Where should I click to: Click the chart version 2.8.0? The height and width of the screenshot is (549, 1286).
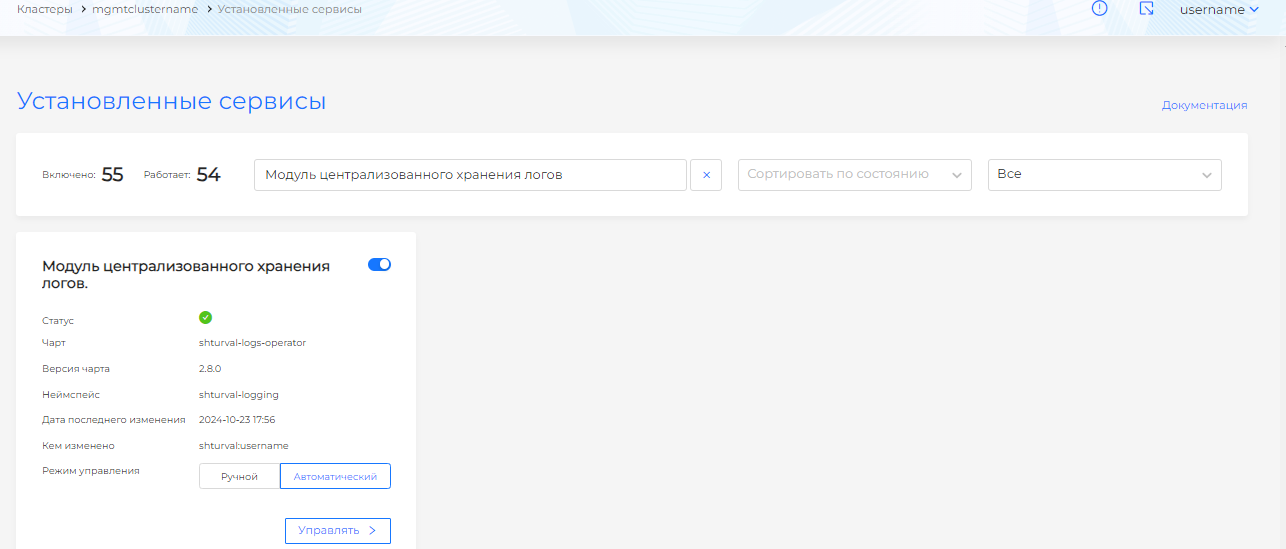(x=210, y=369)
